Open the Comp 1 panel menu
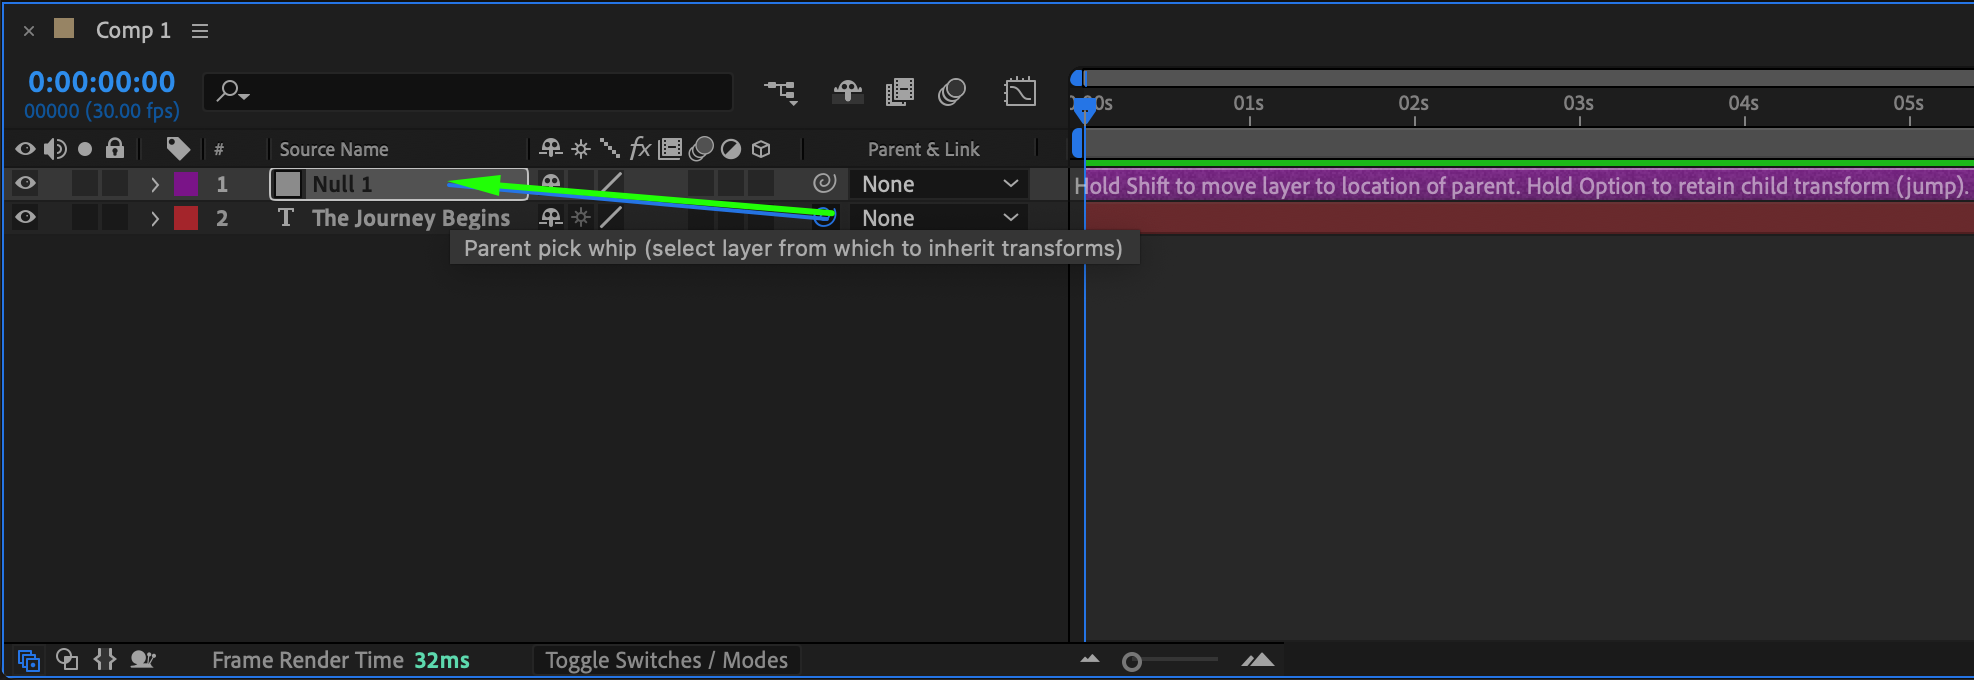The height and width of the screenshot is (680, 1974). 200,31
